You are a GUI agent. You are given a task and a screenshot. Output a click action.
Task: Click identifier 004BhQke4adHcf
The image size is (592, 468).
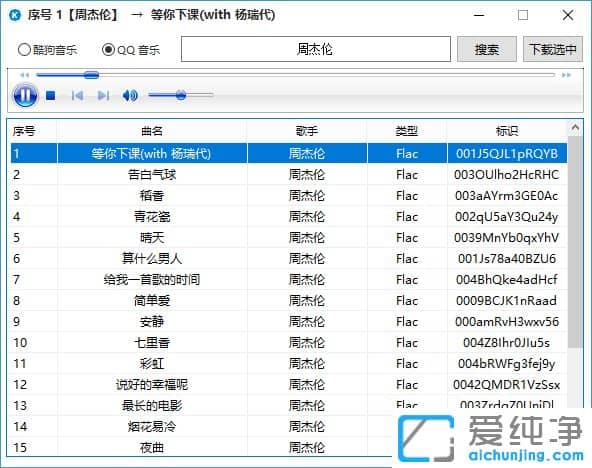tap(507, 280)
